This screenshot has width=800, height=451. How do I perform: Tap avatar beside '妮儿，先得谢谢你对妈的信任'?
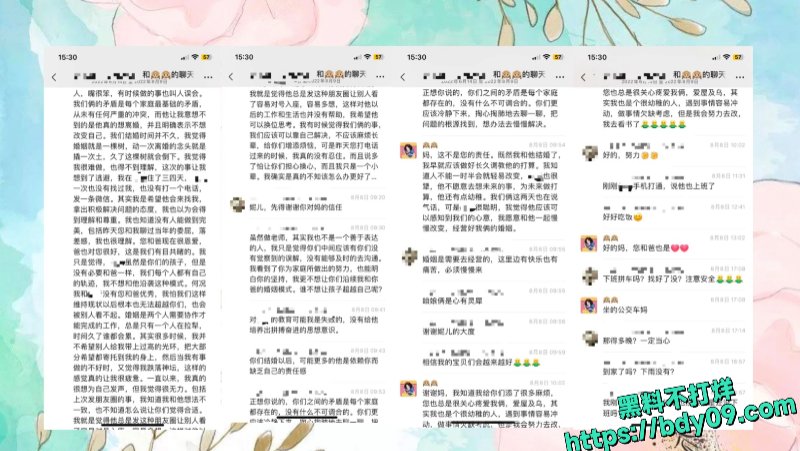click(237, 205)
